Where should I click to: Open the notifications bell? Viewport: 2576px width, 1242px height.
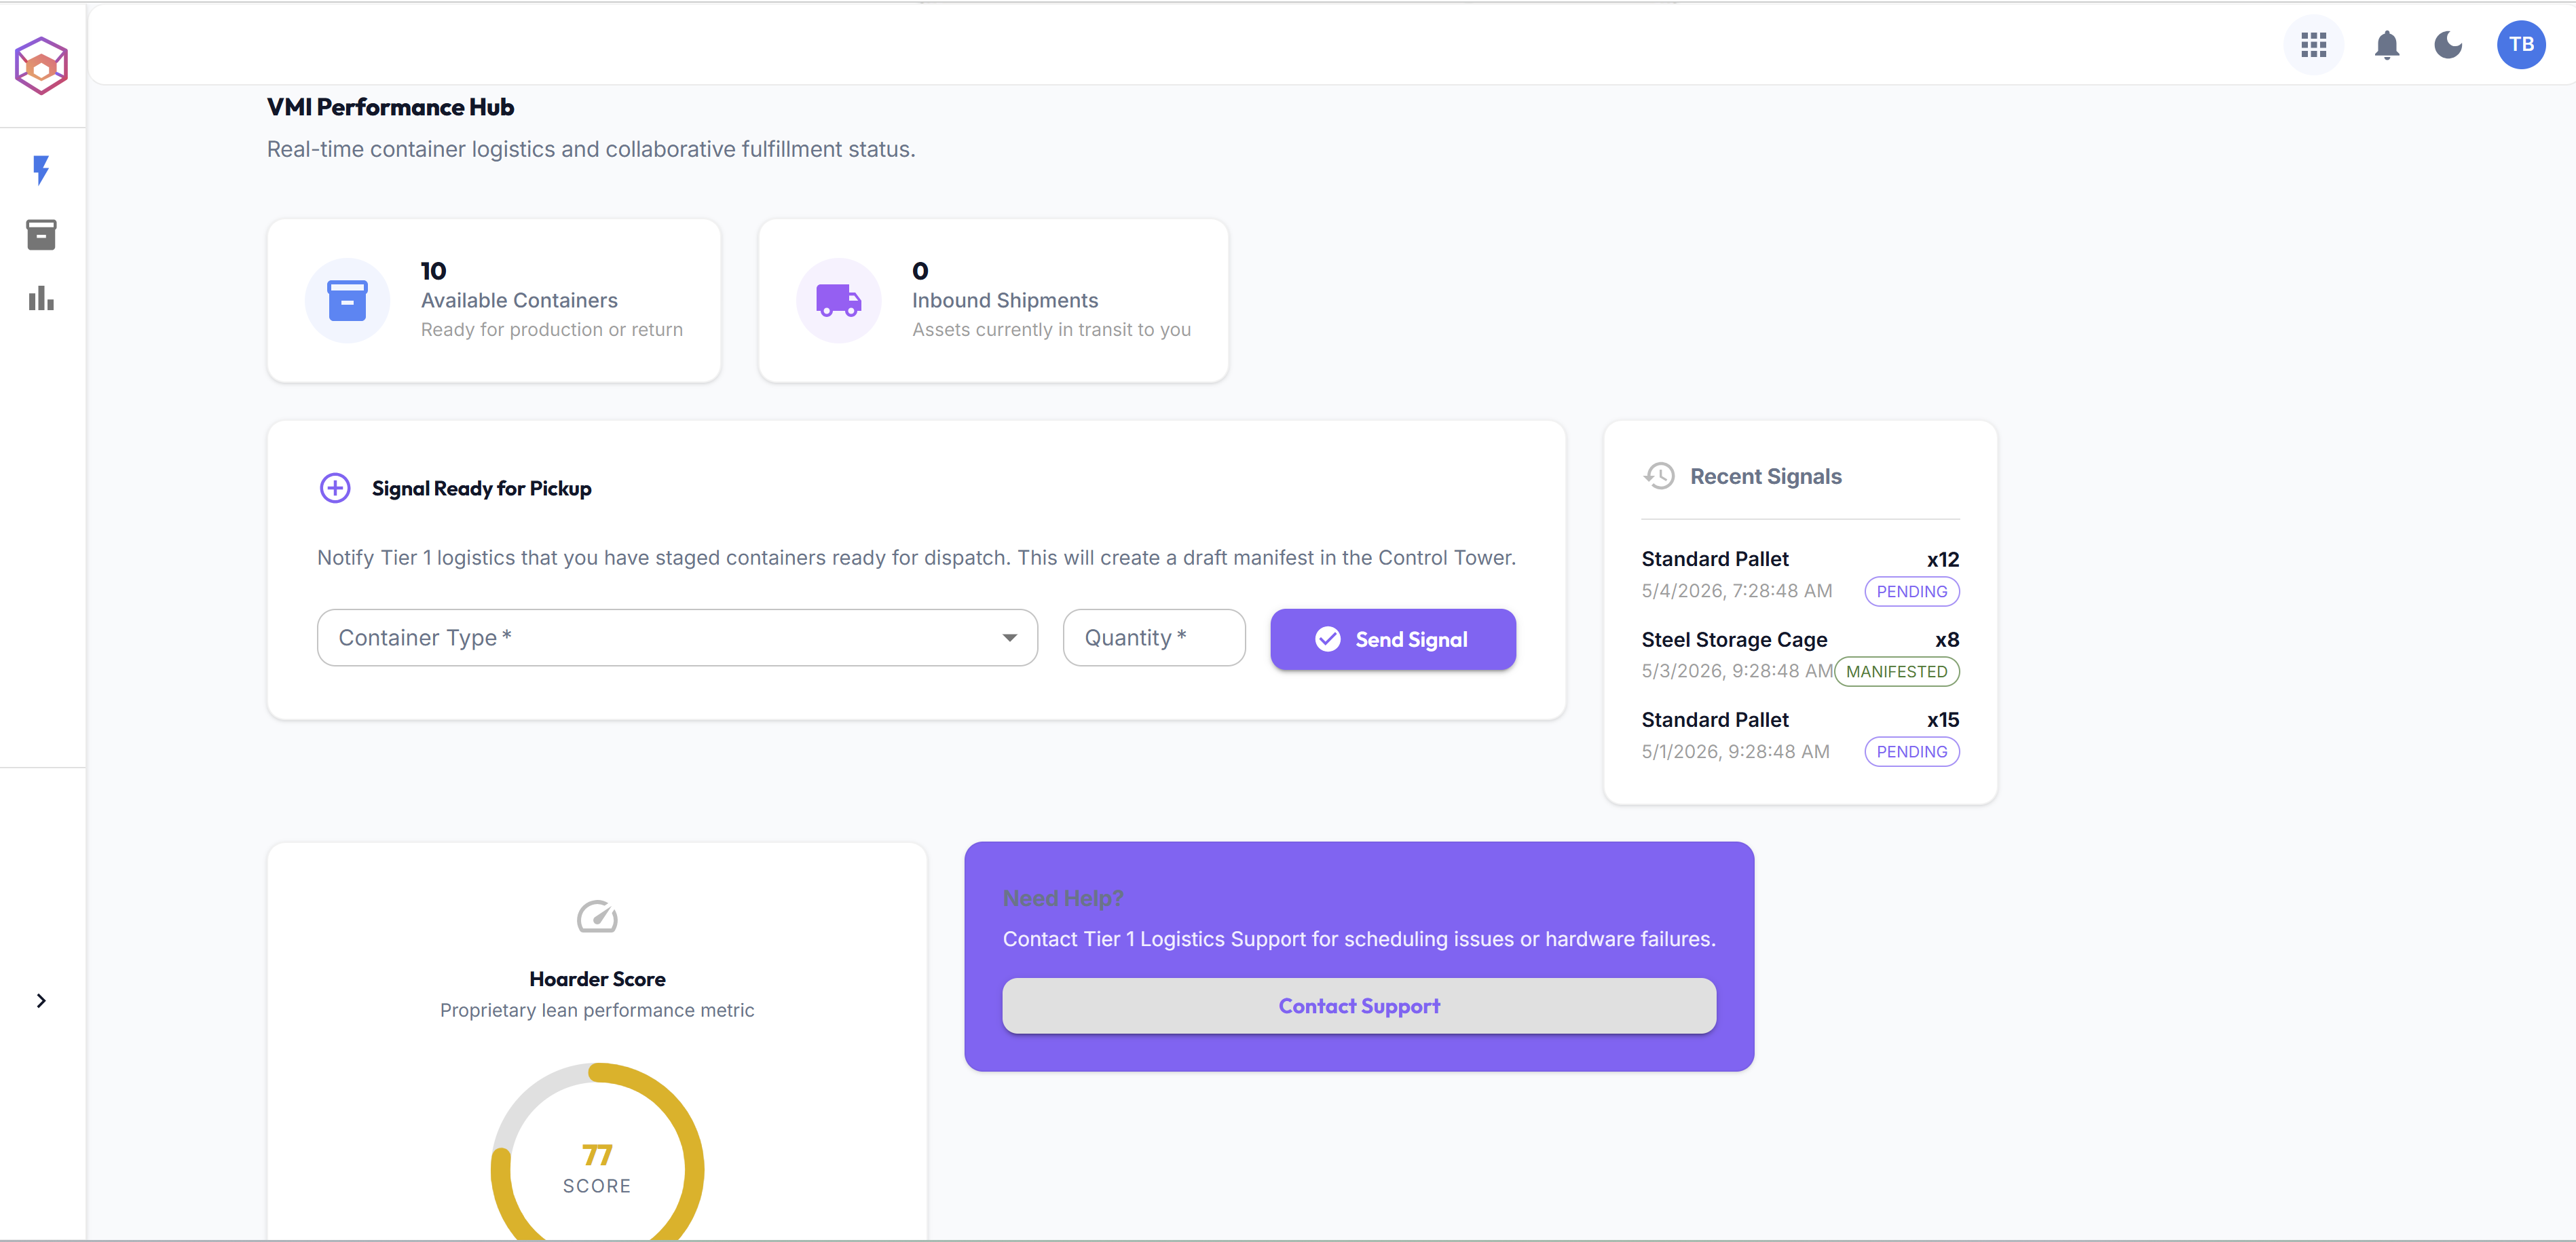[2386, 45]
